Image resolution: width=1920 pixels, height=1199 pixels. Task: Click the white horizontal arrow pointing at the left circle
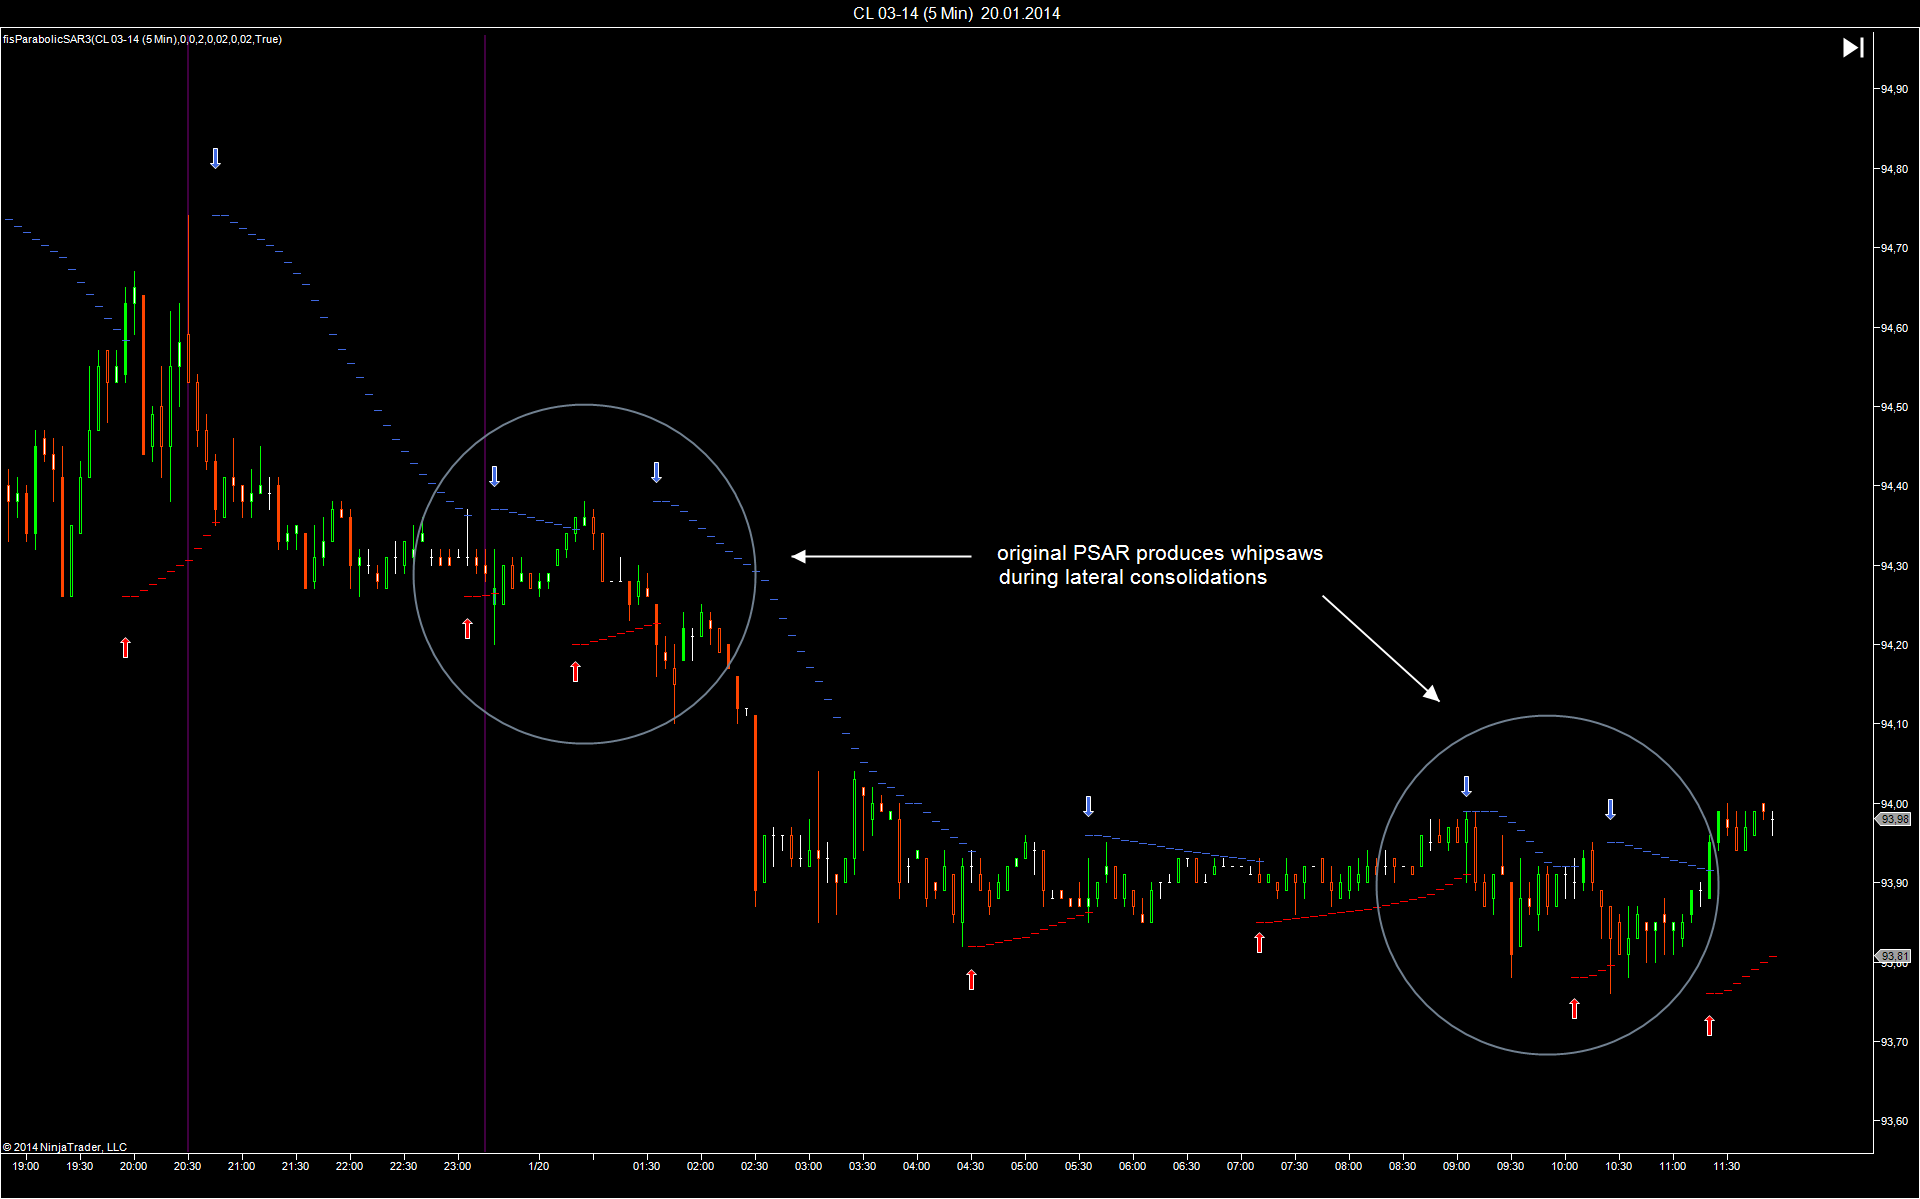coord(880,556)
